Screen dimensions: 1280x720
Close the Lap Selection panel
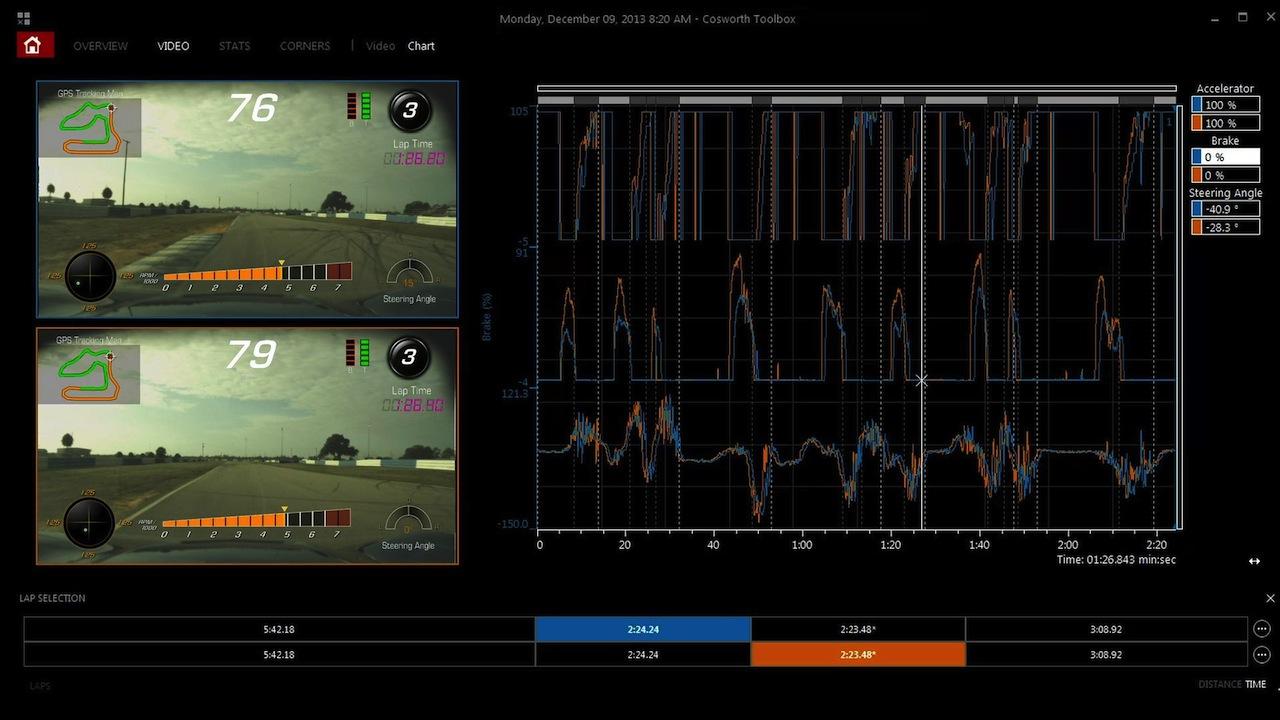click(x=1270, y=598)
